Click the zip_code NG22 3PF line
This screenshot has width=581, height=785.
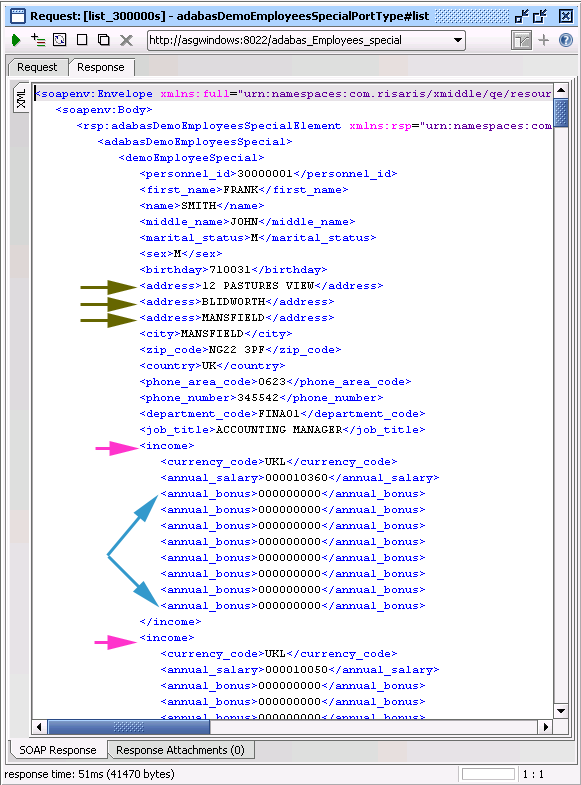point(240,350)
